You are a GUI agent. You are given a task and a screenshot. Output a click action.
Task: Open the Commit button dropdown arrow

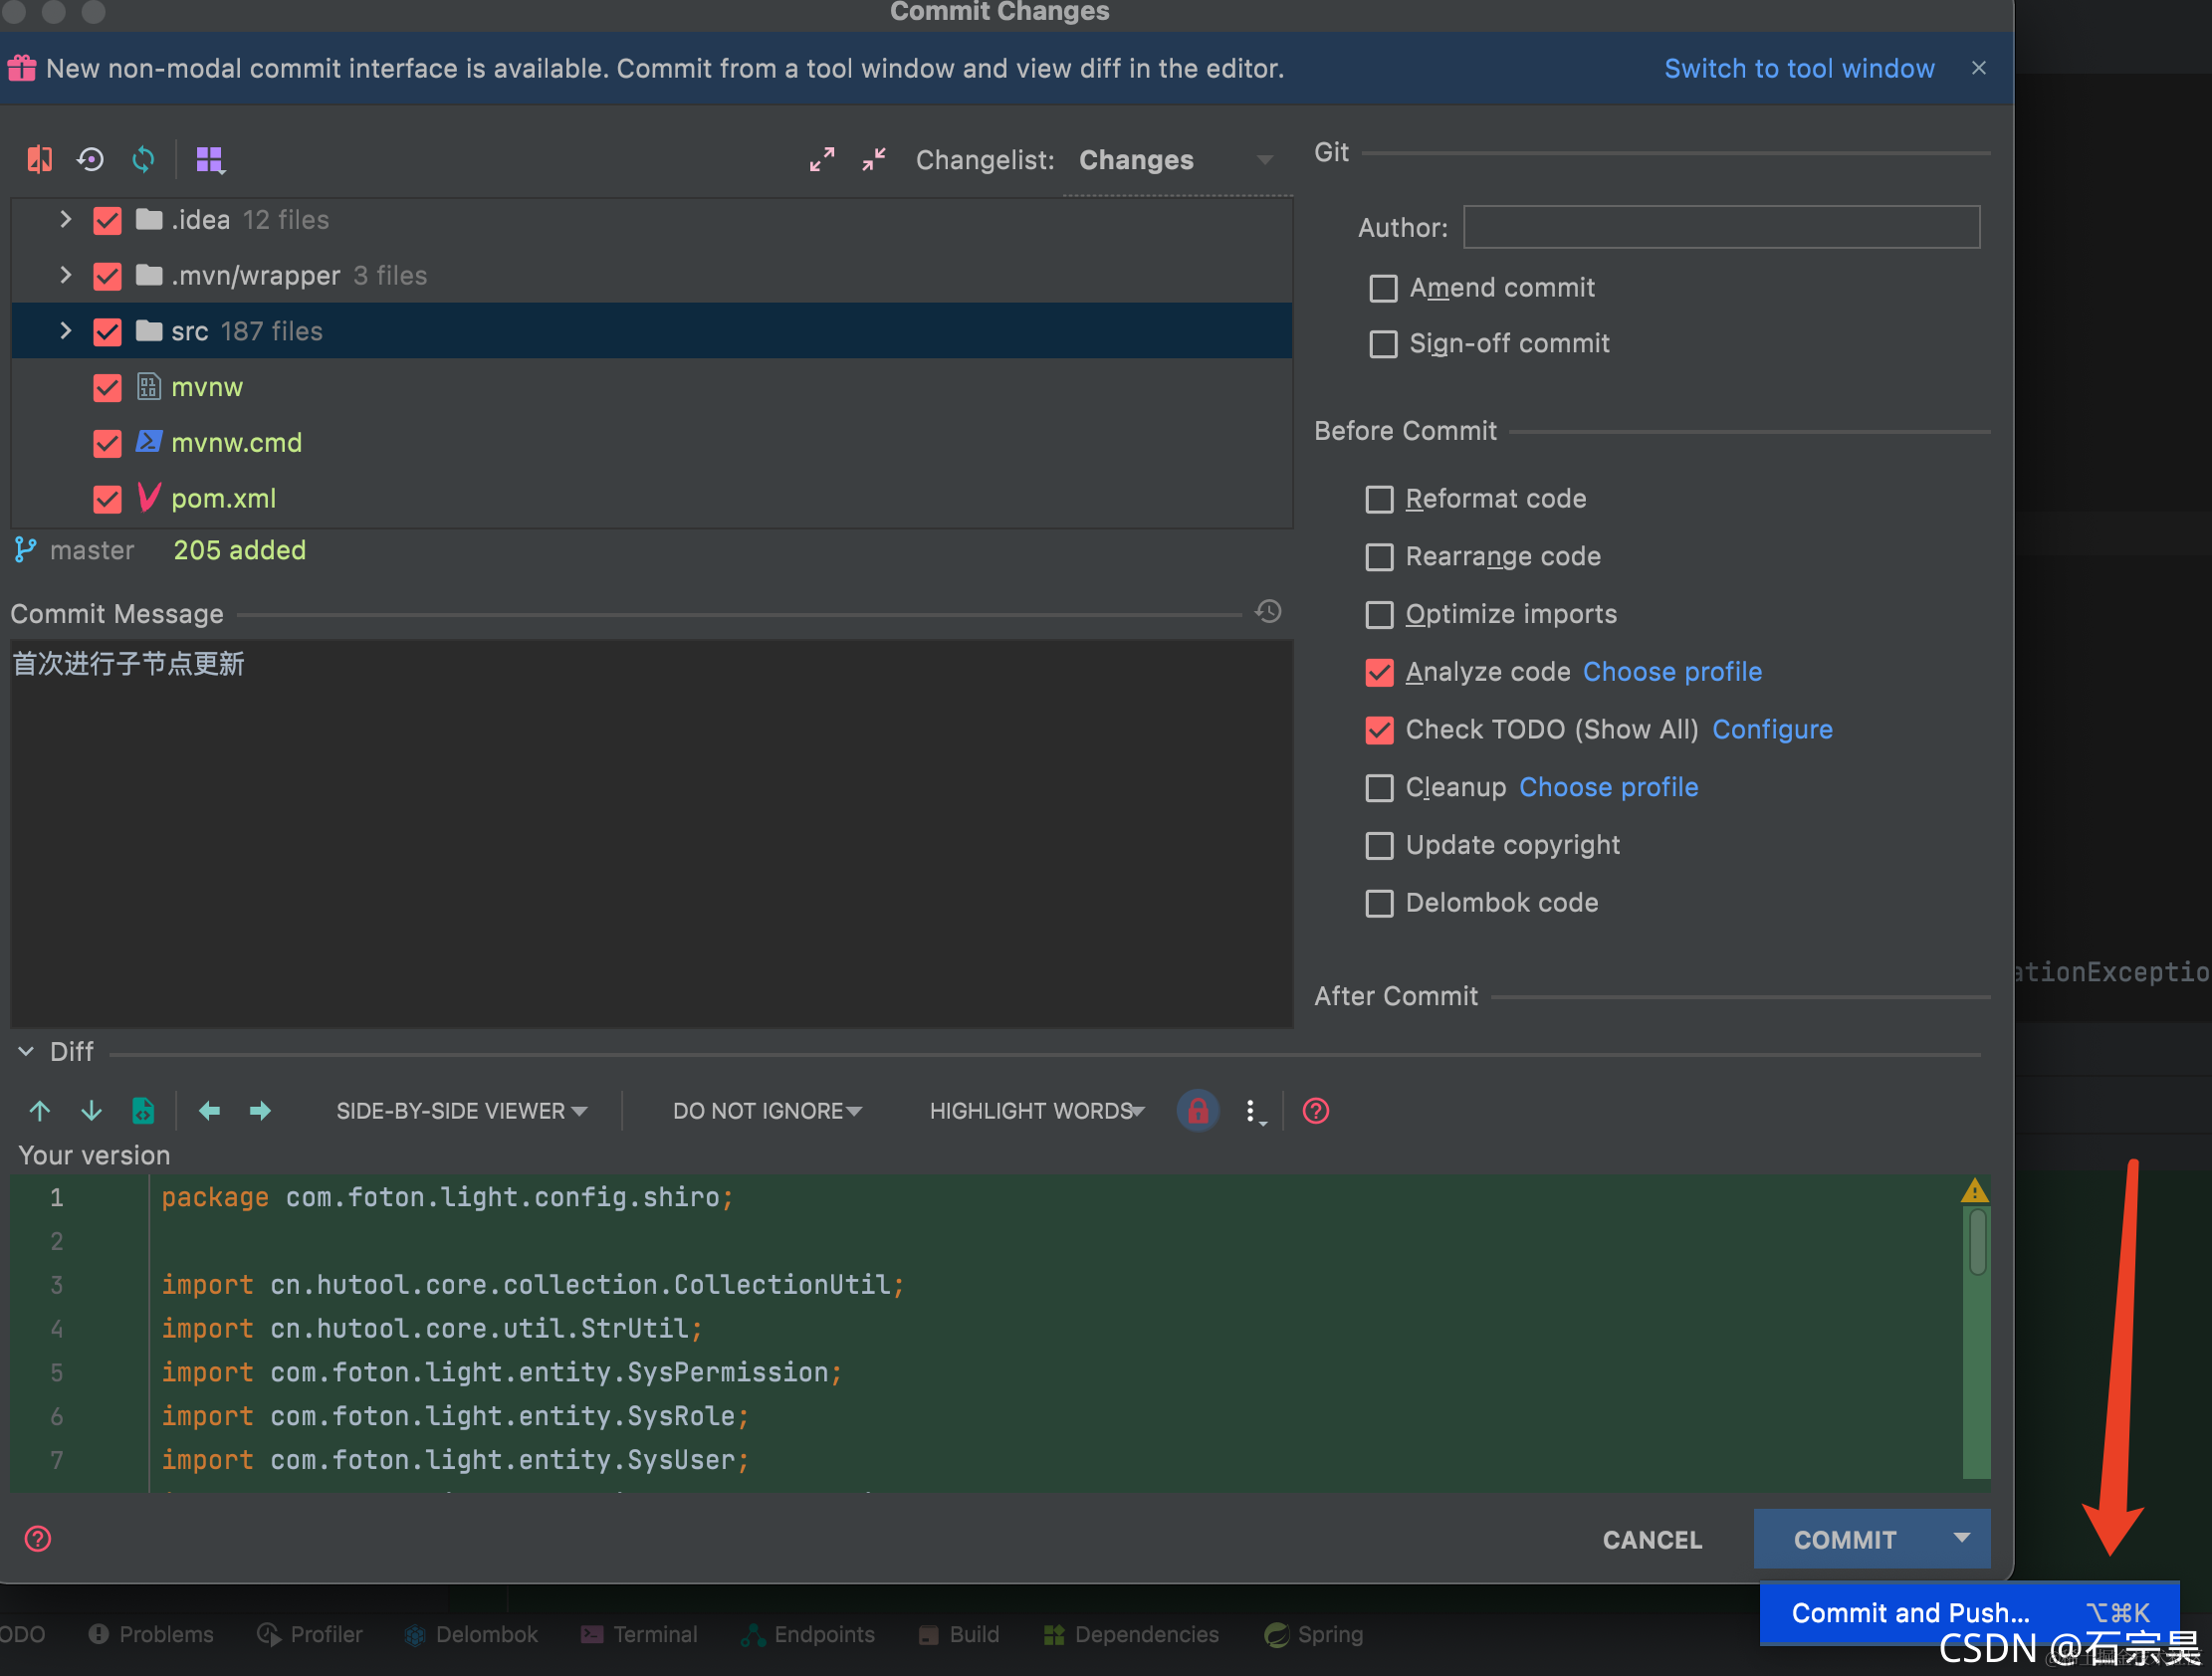coord(1961,1538)
